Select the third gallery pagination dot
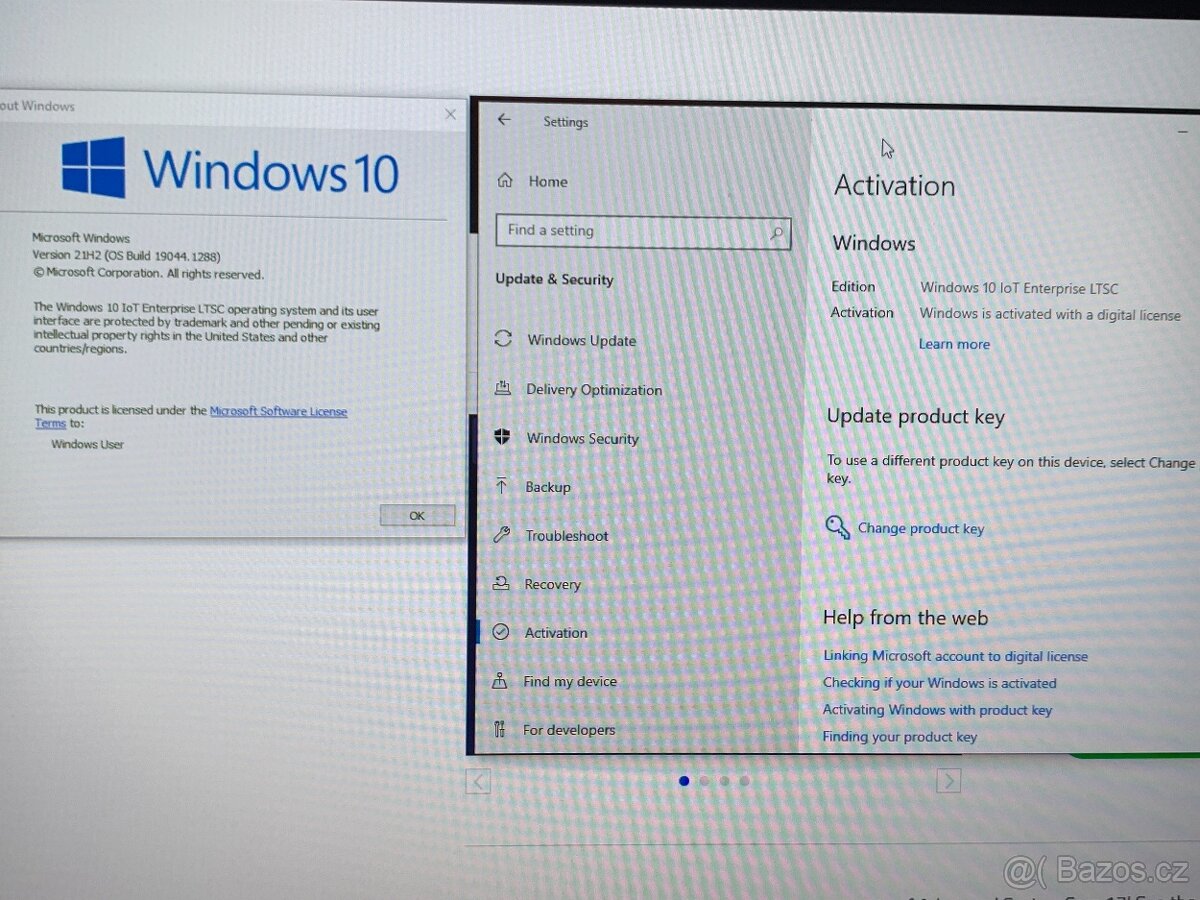 tap(724, 781)
